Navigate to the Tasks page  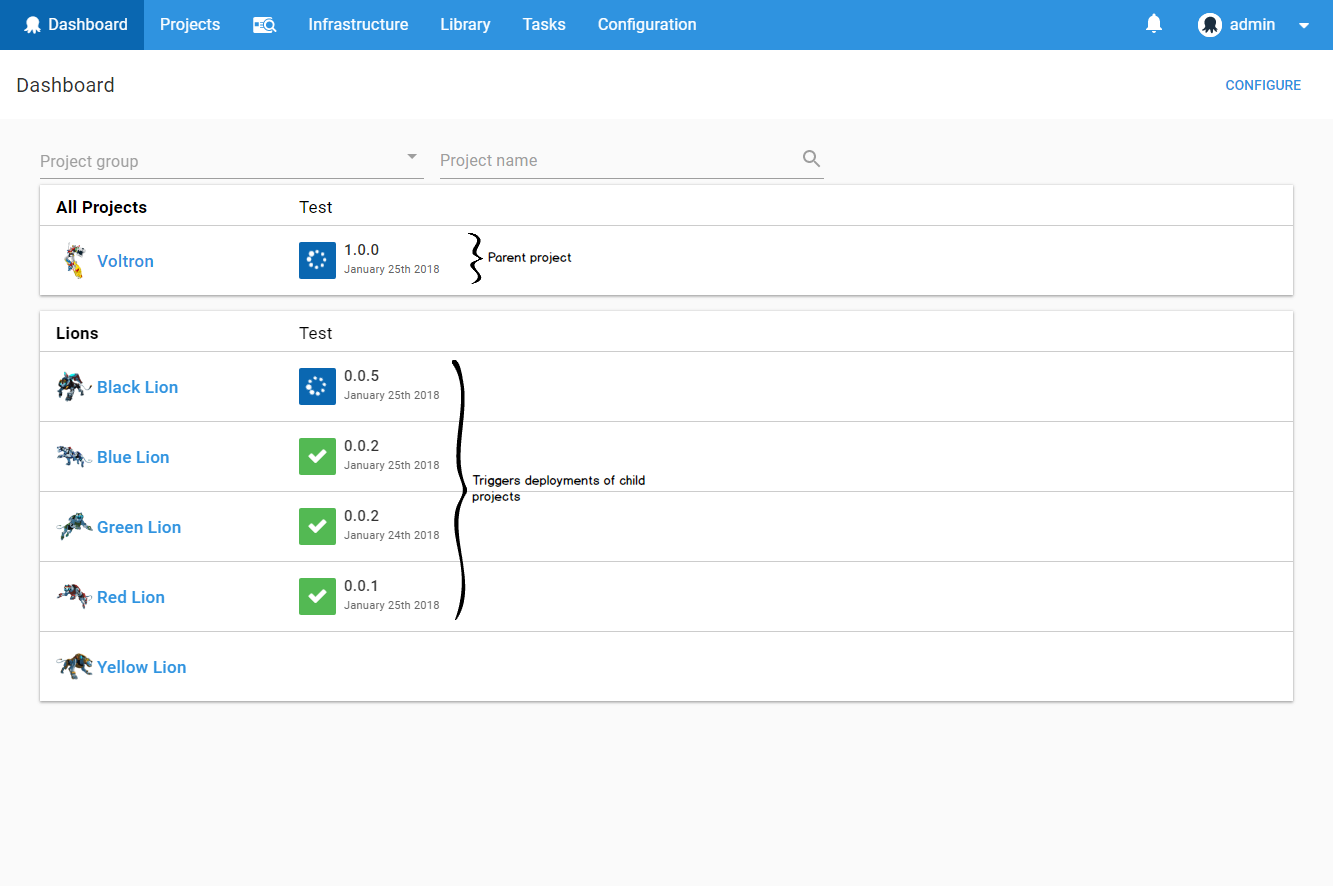pyautogui.click(x=543, y=24)
